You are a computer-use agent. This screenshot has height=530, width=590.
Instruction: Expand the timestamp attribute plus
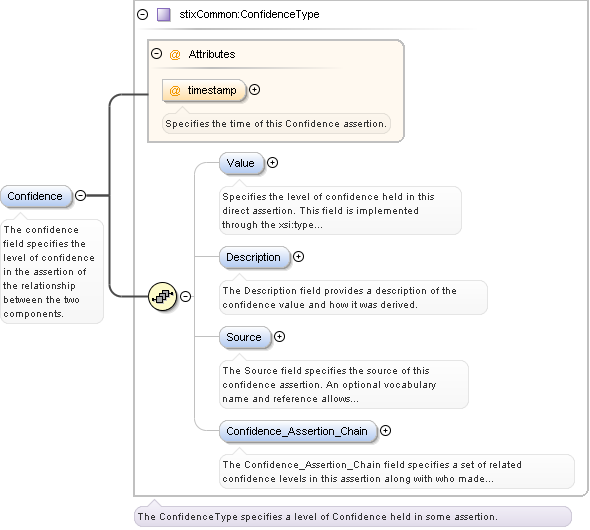(x=255, y=90)
